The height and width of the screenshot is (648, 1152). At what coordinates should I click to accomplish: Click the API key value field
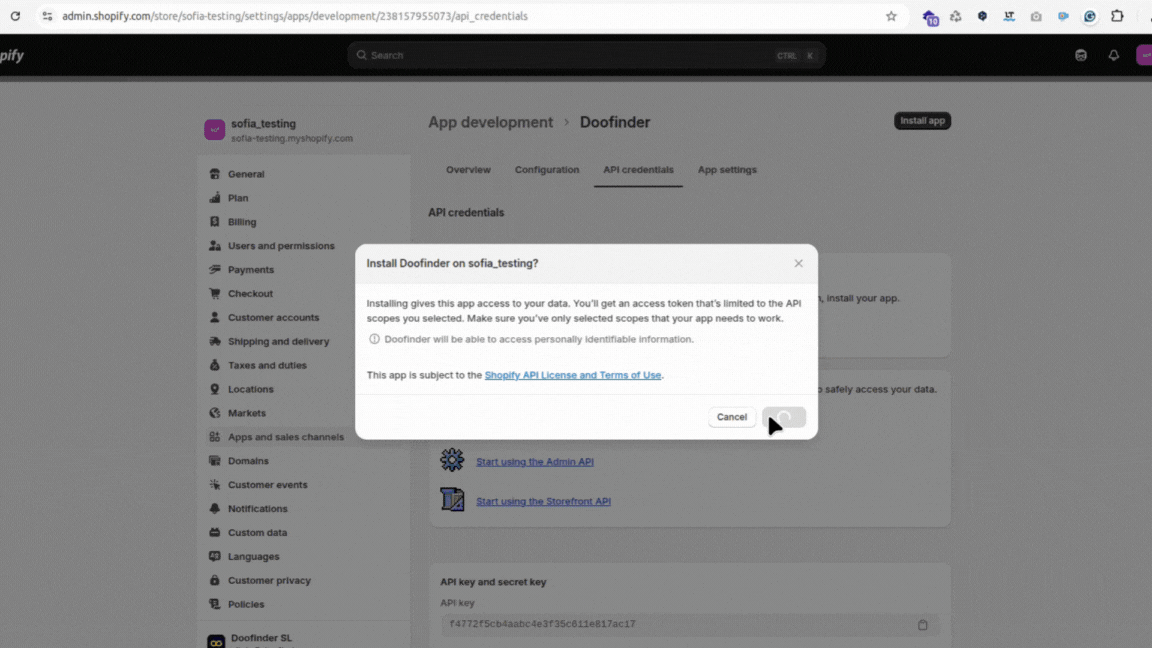[690, 624]
